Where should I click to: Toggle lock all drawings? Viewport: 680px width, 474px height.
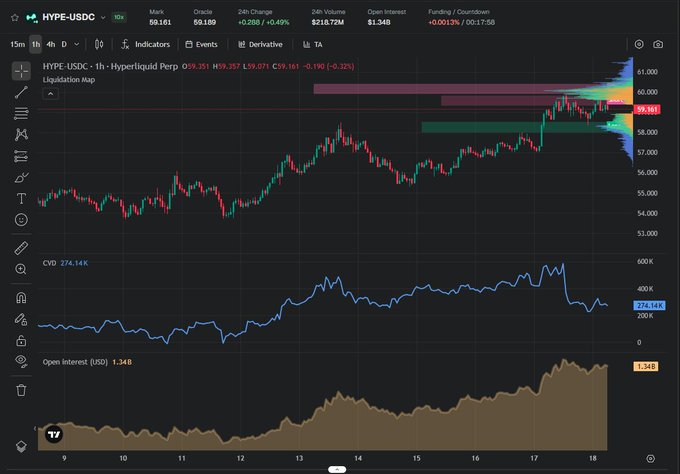[21, 341]
